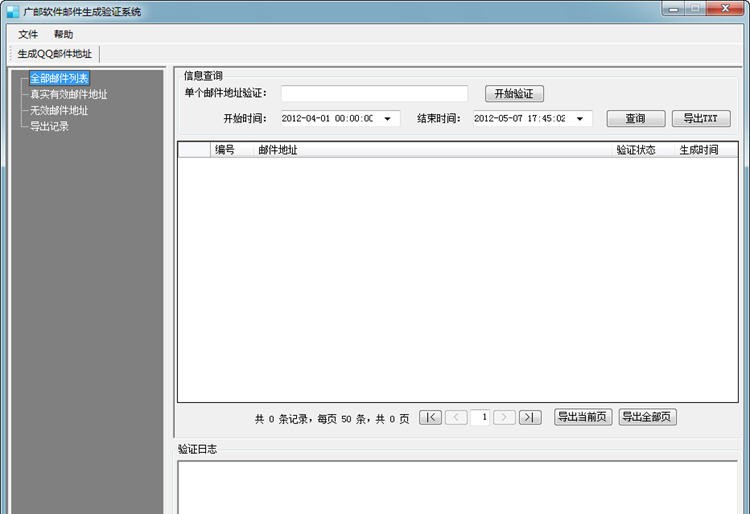Click the app icon in title bar
750x514 pixels.
pyautogui.click(x=12, y=11)
